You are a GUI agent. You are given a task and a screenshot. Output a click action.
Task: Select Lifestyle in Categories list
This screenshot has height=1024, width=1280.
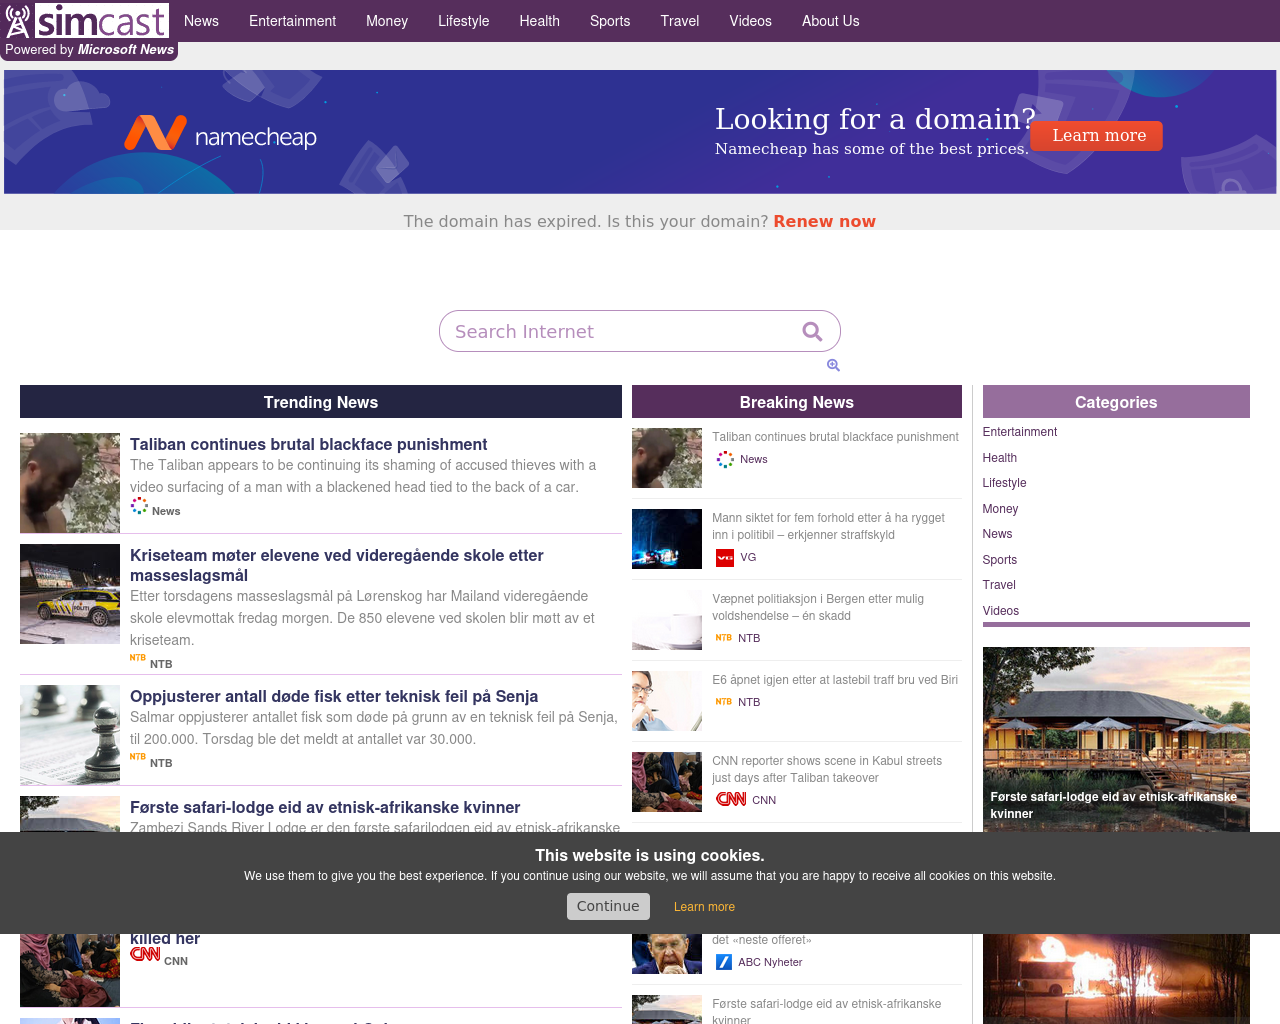coord(1004,483)
